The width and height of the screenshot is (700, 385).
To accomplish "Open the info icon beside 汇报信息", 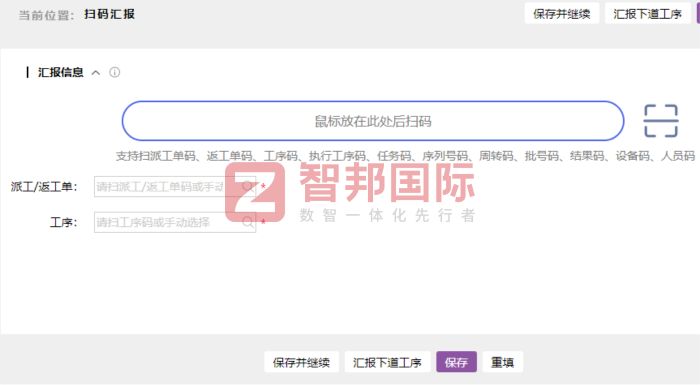I will 115,72.
